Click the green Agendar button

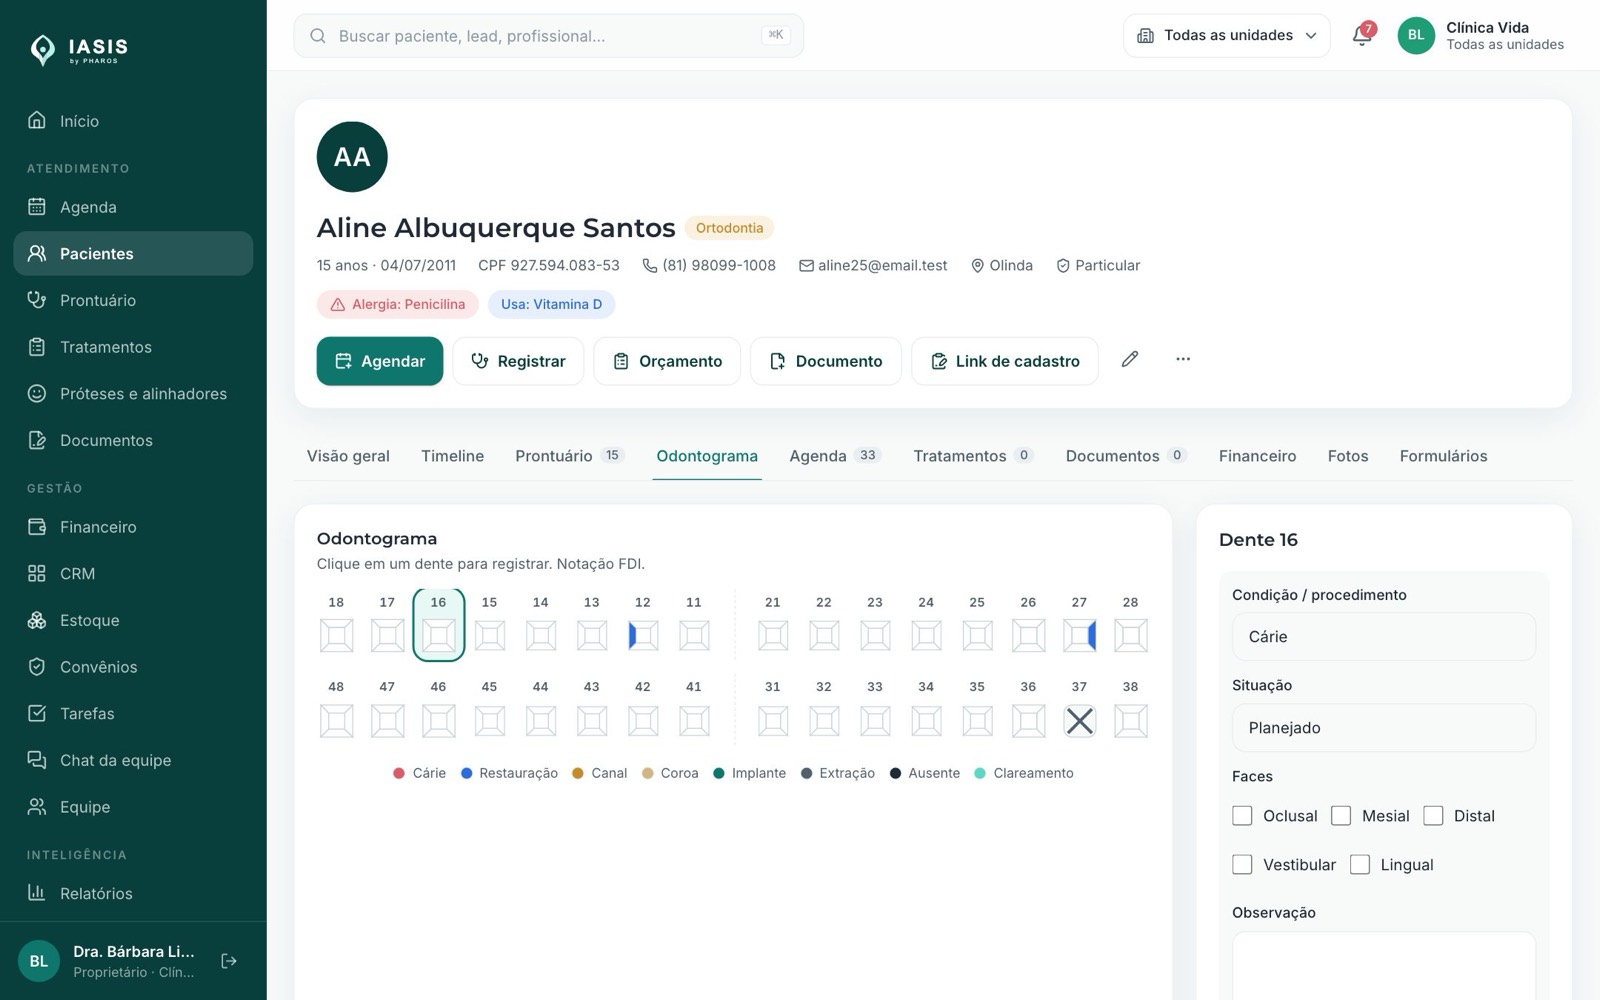(x=380, y=361)
